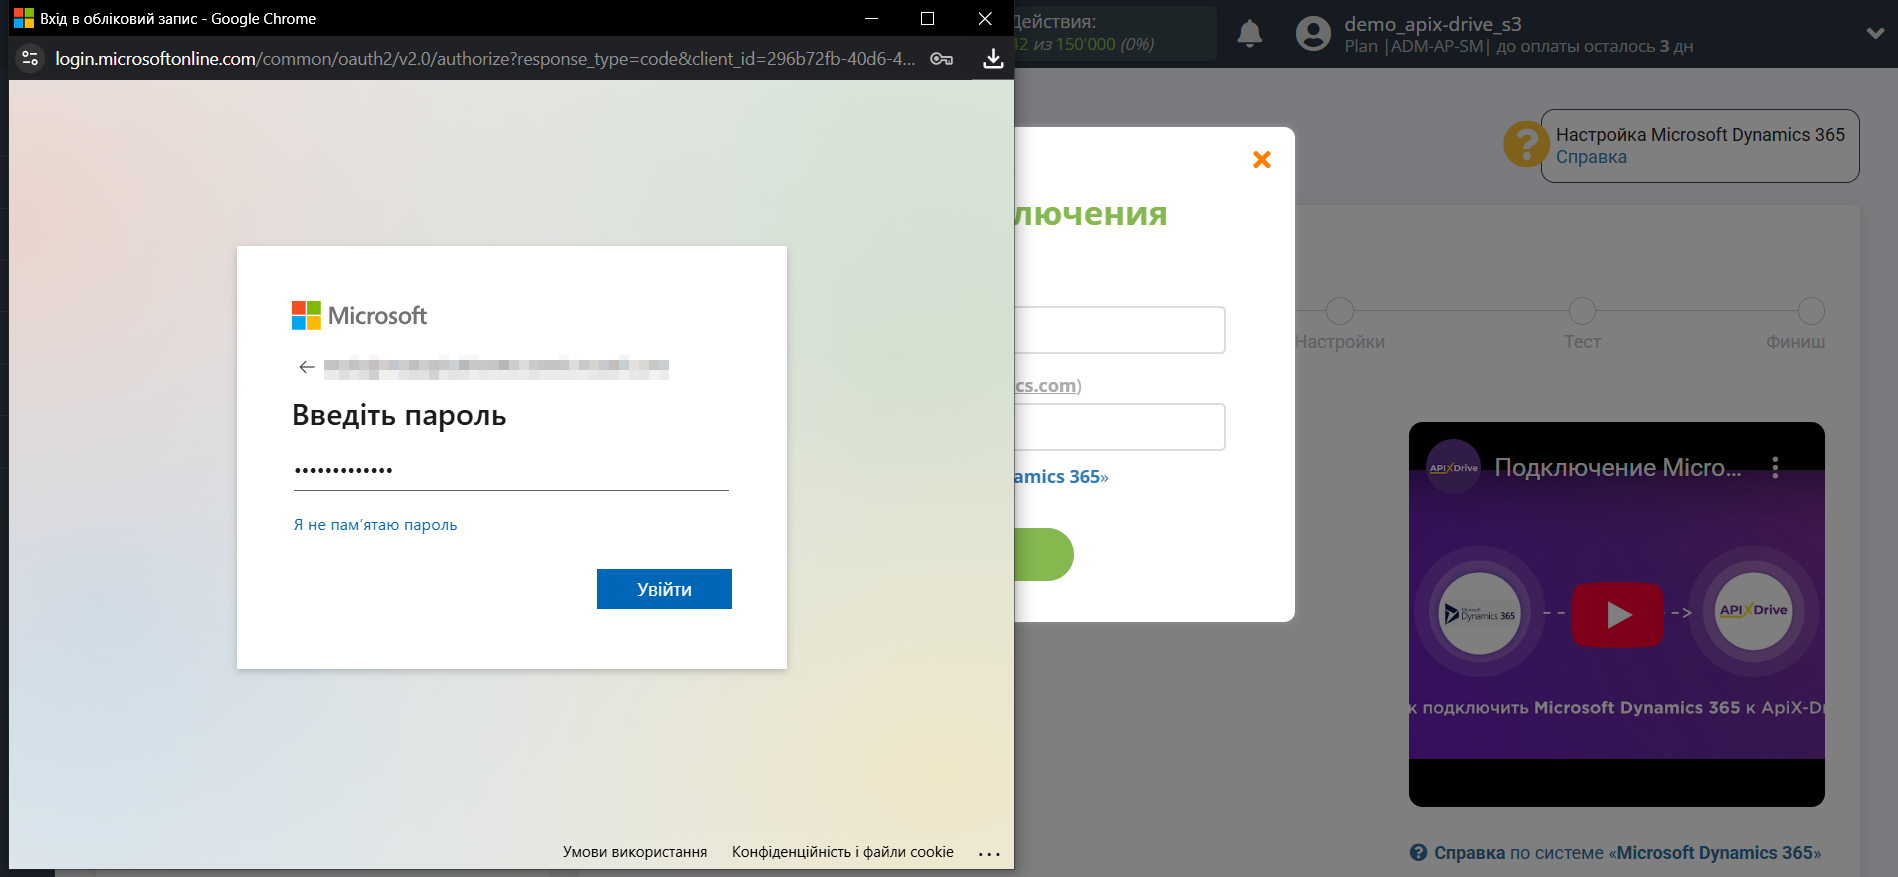Click the green button in connection dialog
The width and height of the screenshot is (1898, 877).
[x=1044, y=555]
